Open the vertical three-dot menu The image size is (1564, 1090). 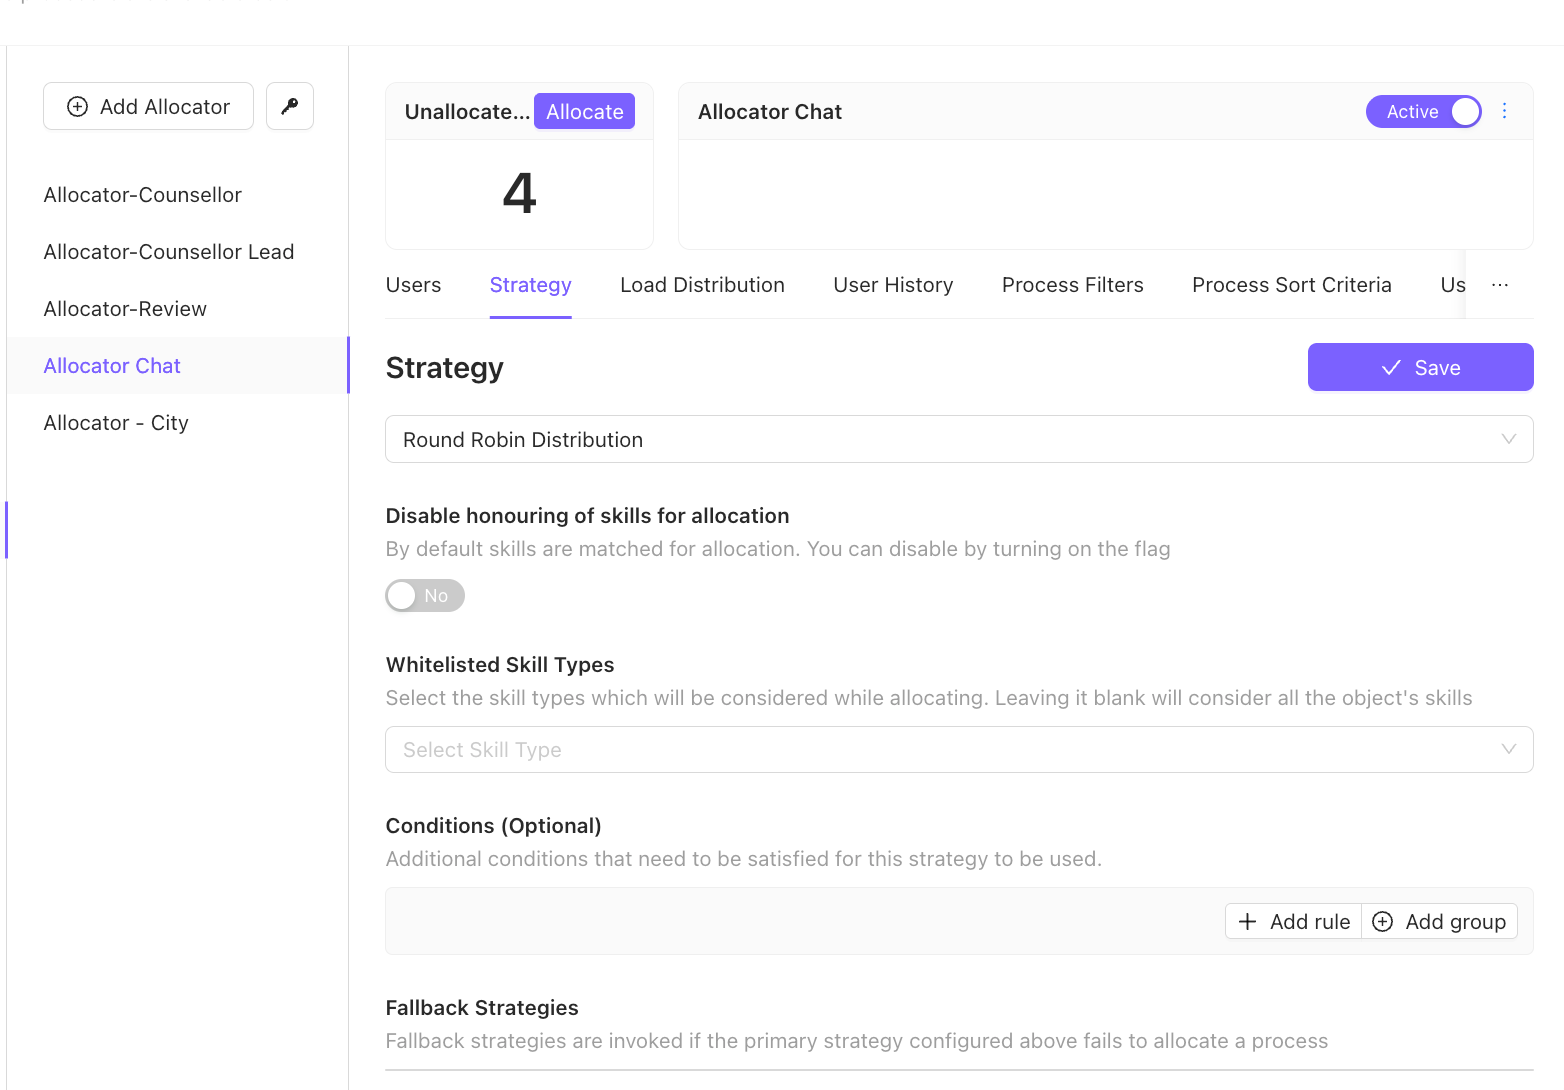[x=1504, y=111]
